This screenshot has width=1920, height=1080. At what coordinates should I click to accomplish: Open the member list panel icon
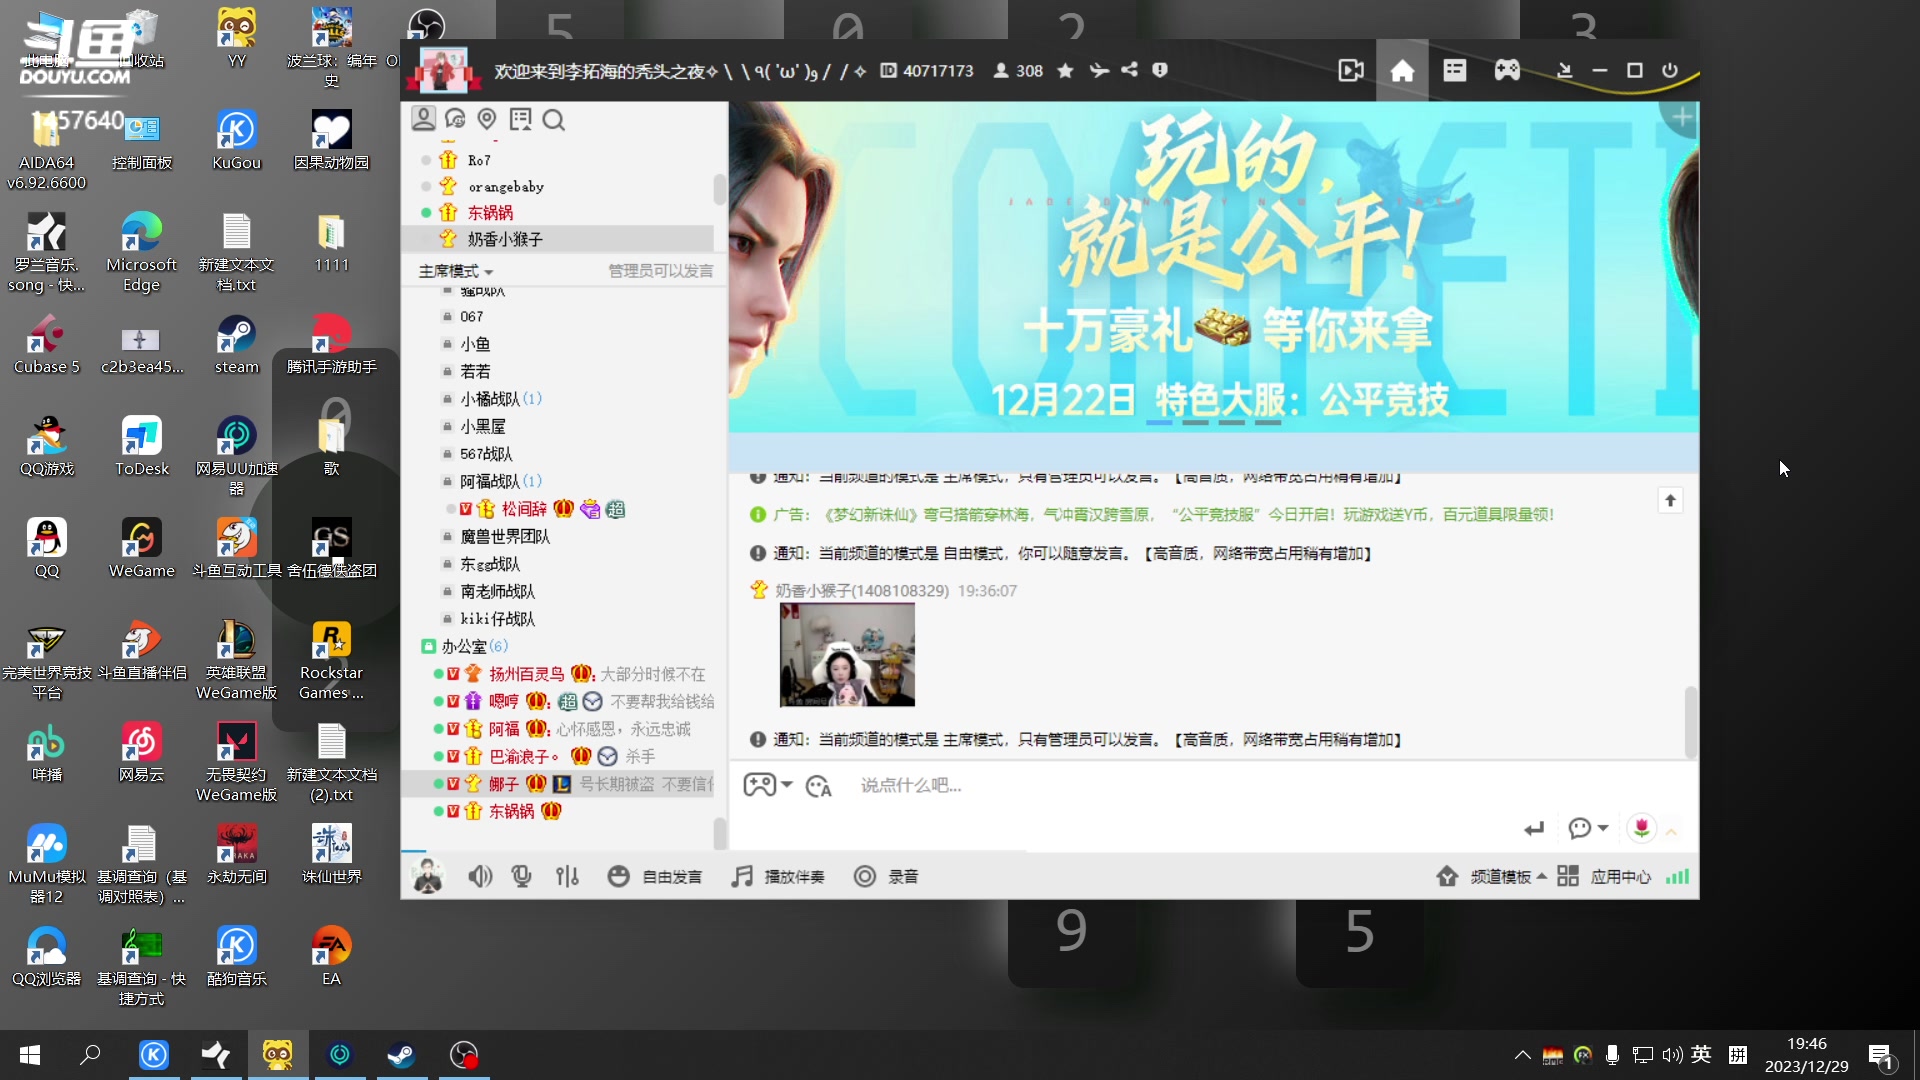coord(424,119)
